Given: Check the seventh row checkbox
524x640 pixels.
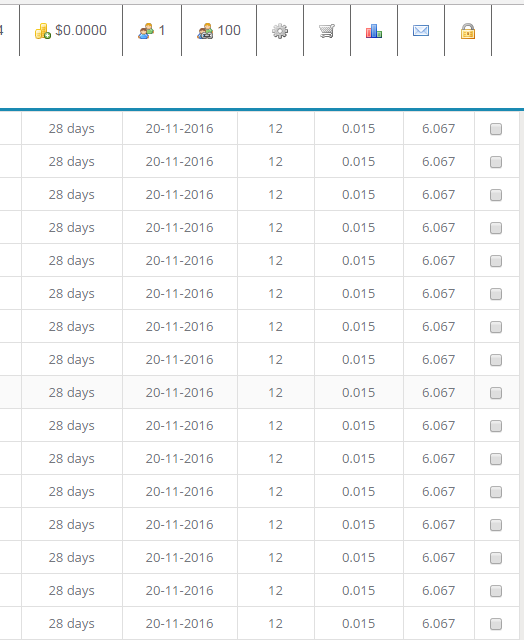Looking at the screenshot, I should pos(496,327).
